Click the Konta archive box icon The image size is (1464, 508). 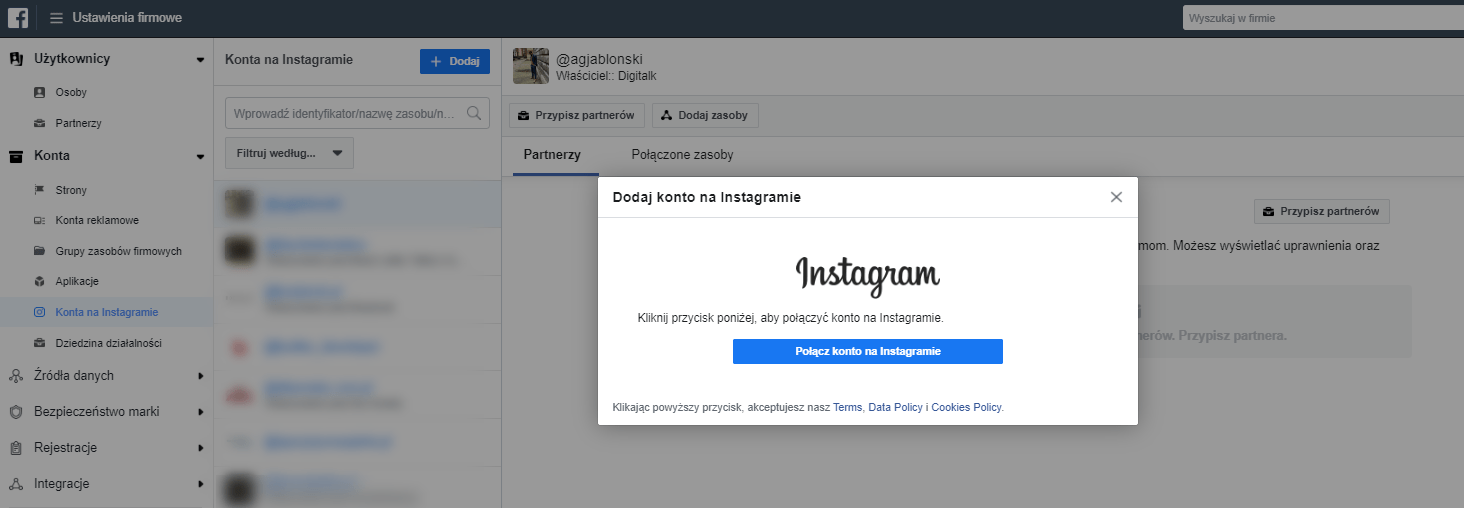coord(16,156)
